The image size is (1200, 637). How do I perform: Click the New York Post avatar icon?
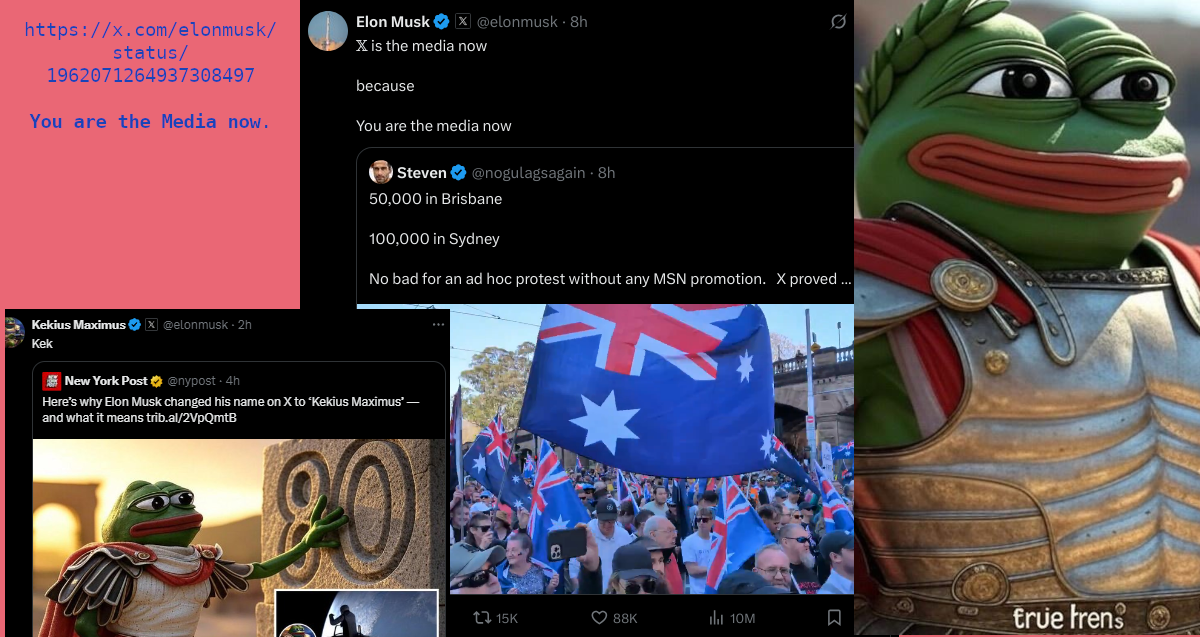(51, 381)
